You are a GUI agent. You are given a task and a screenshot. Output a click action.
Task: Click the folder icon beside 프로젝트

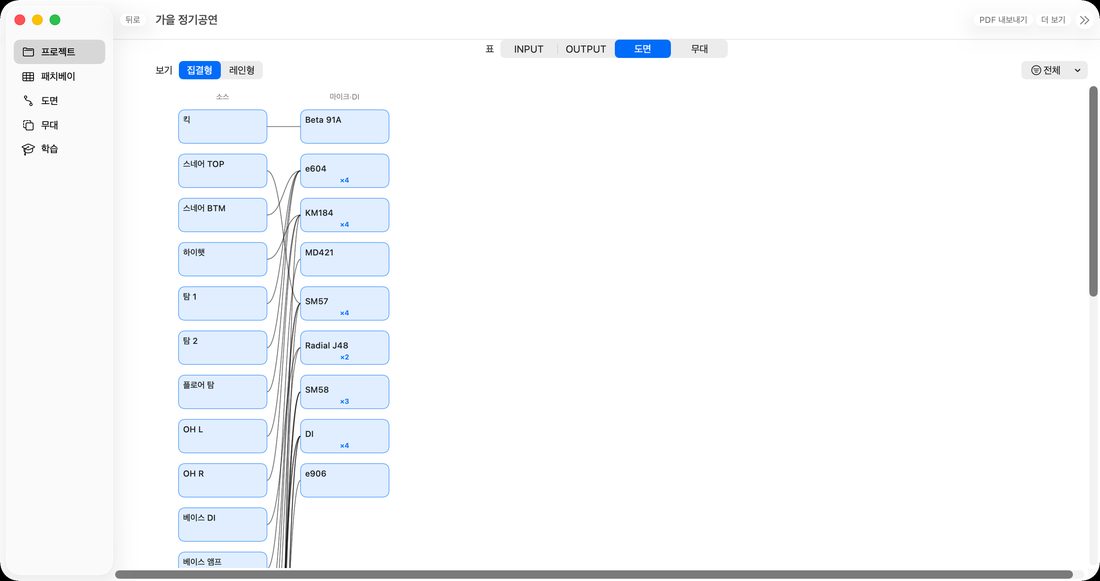pos(28,52)
